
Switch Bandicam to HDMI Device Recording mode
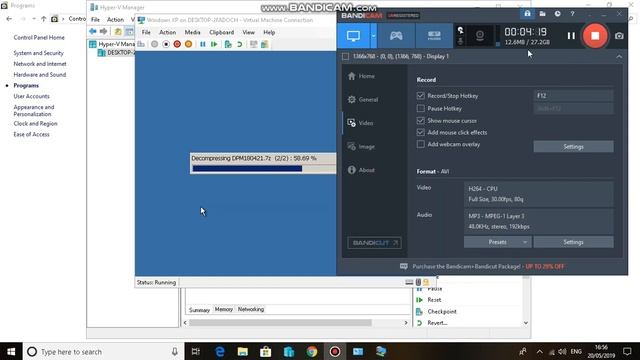coord(434,36)
